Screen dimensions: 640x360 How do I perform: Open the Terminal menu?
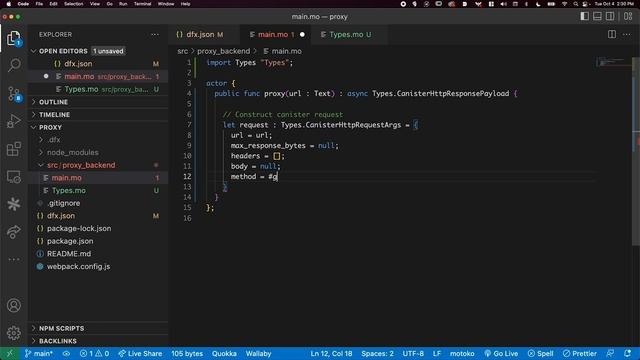[x=142, y=4]
